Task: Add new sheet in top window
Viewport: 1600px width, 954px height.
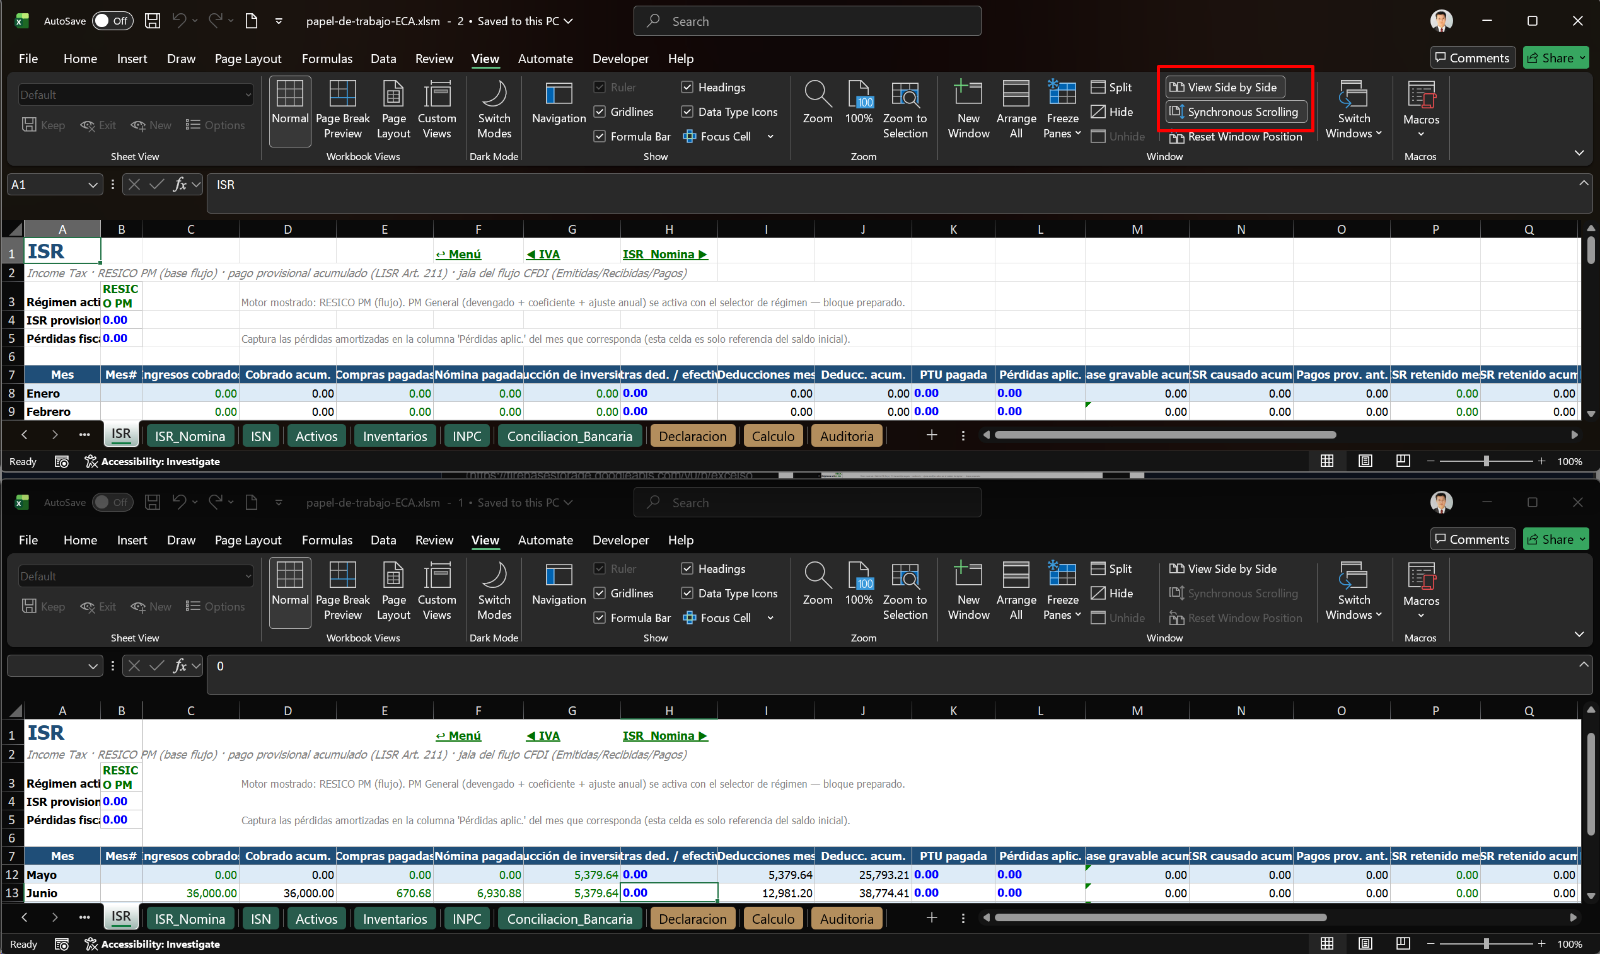Action: pos(931,435)
